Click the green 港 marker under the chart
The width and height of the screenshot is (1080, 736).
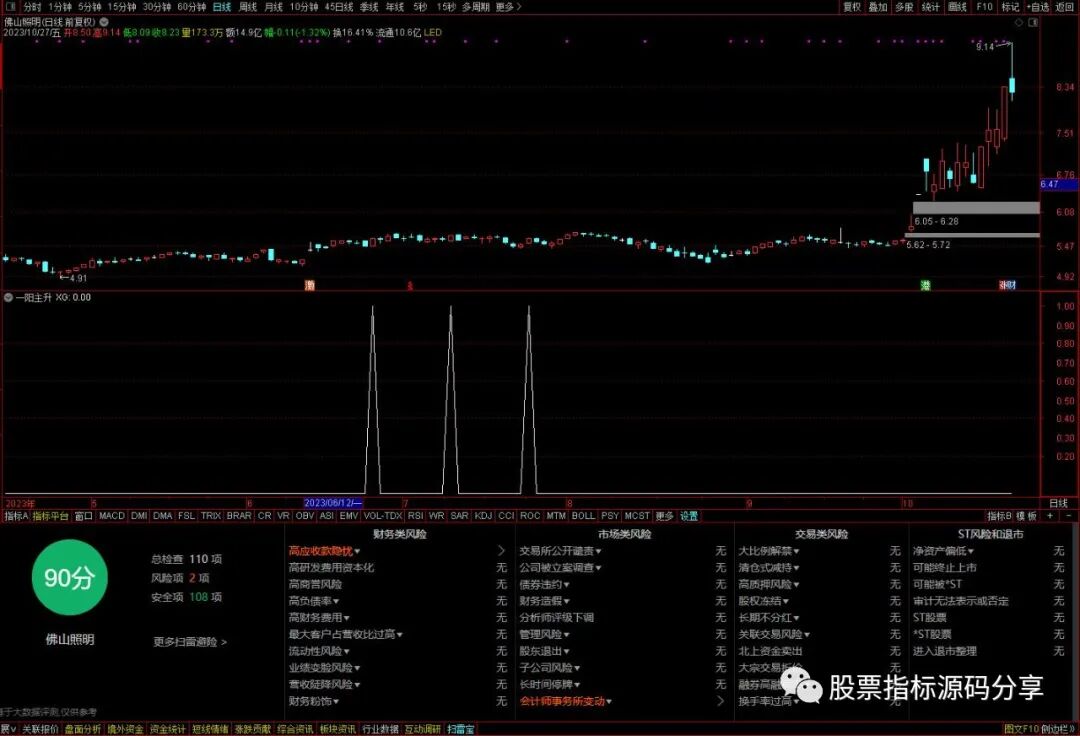(x=925, y=285)
